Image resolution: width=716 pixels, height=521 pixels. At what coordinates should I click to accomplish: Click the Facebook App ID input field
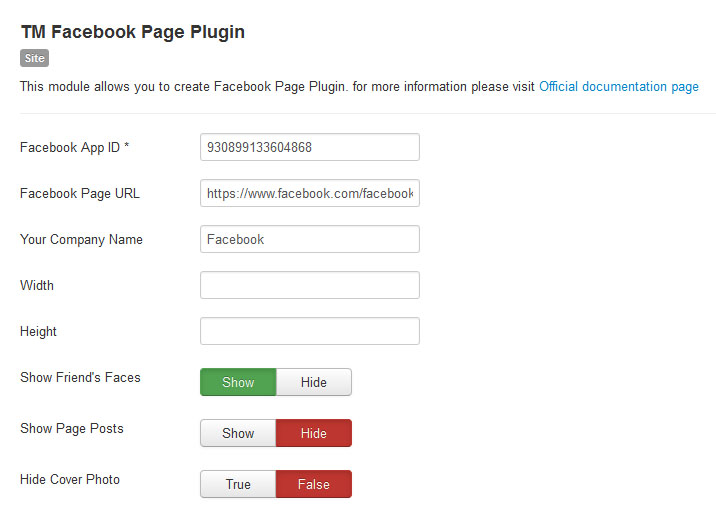point(310,147)
